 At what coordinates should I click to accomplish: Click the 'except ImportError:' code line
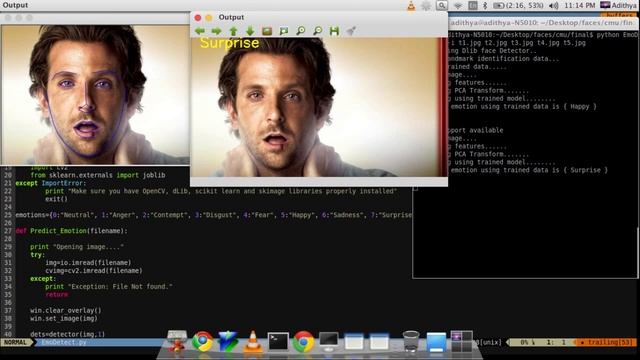coord(51,183)
